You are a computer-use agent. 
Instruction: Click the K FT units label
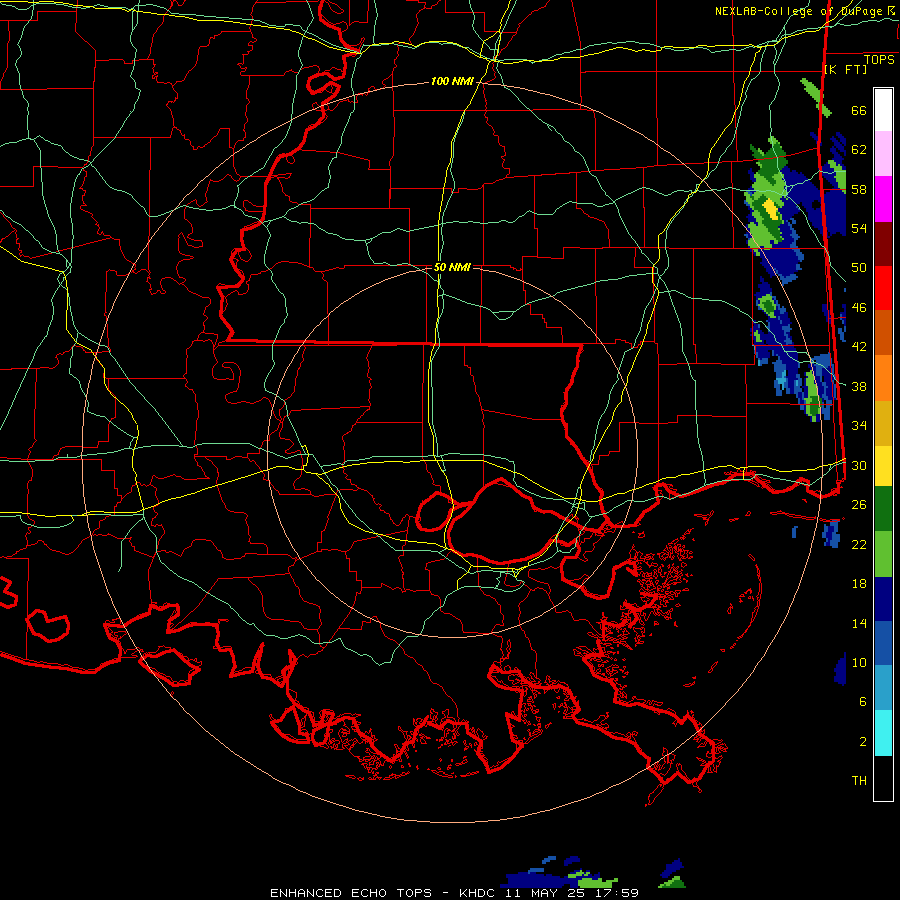pyautogui.click(x=846, y=69)
